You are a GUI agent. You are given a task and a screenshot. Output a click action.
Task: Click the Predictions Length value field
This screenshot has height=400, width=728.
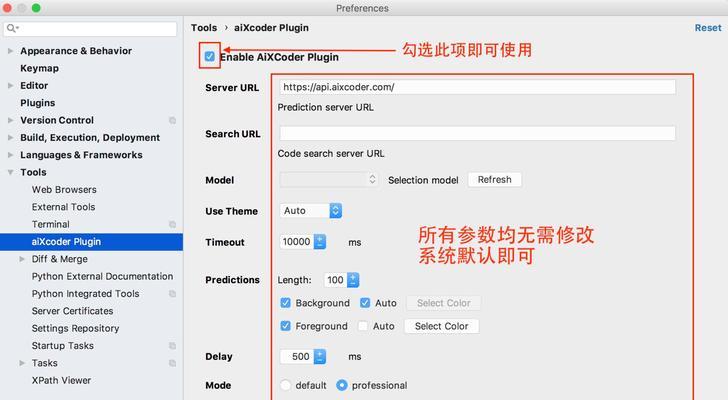tap(335, 280)
